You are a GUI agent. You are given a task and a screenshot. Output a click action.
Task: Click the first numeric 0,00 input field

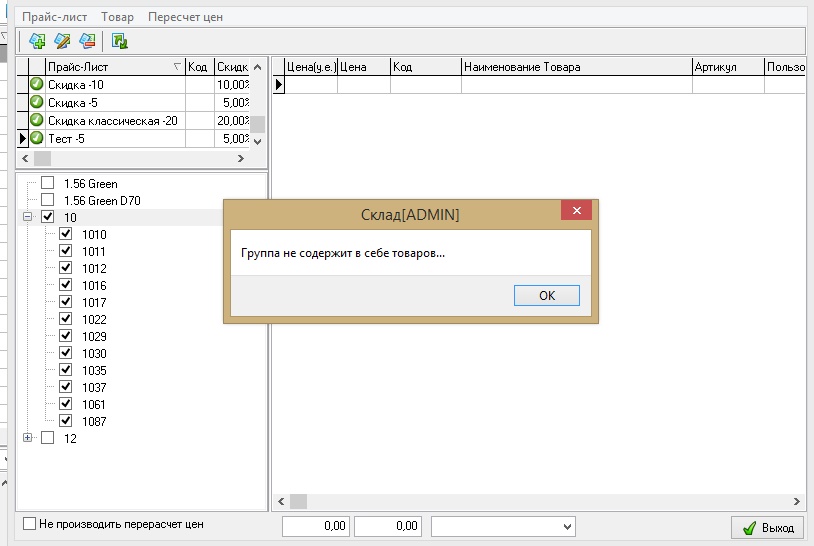[316, 526]
